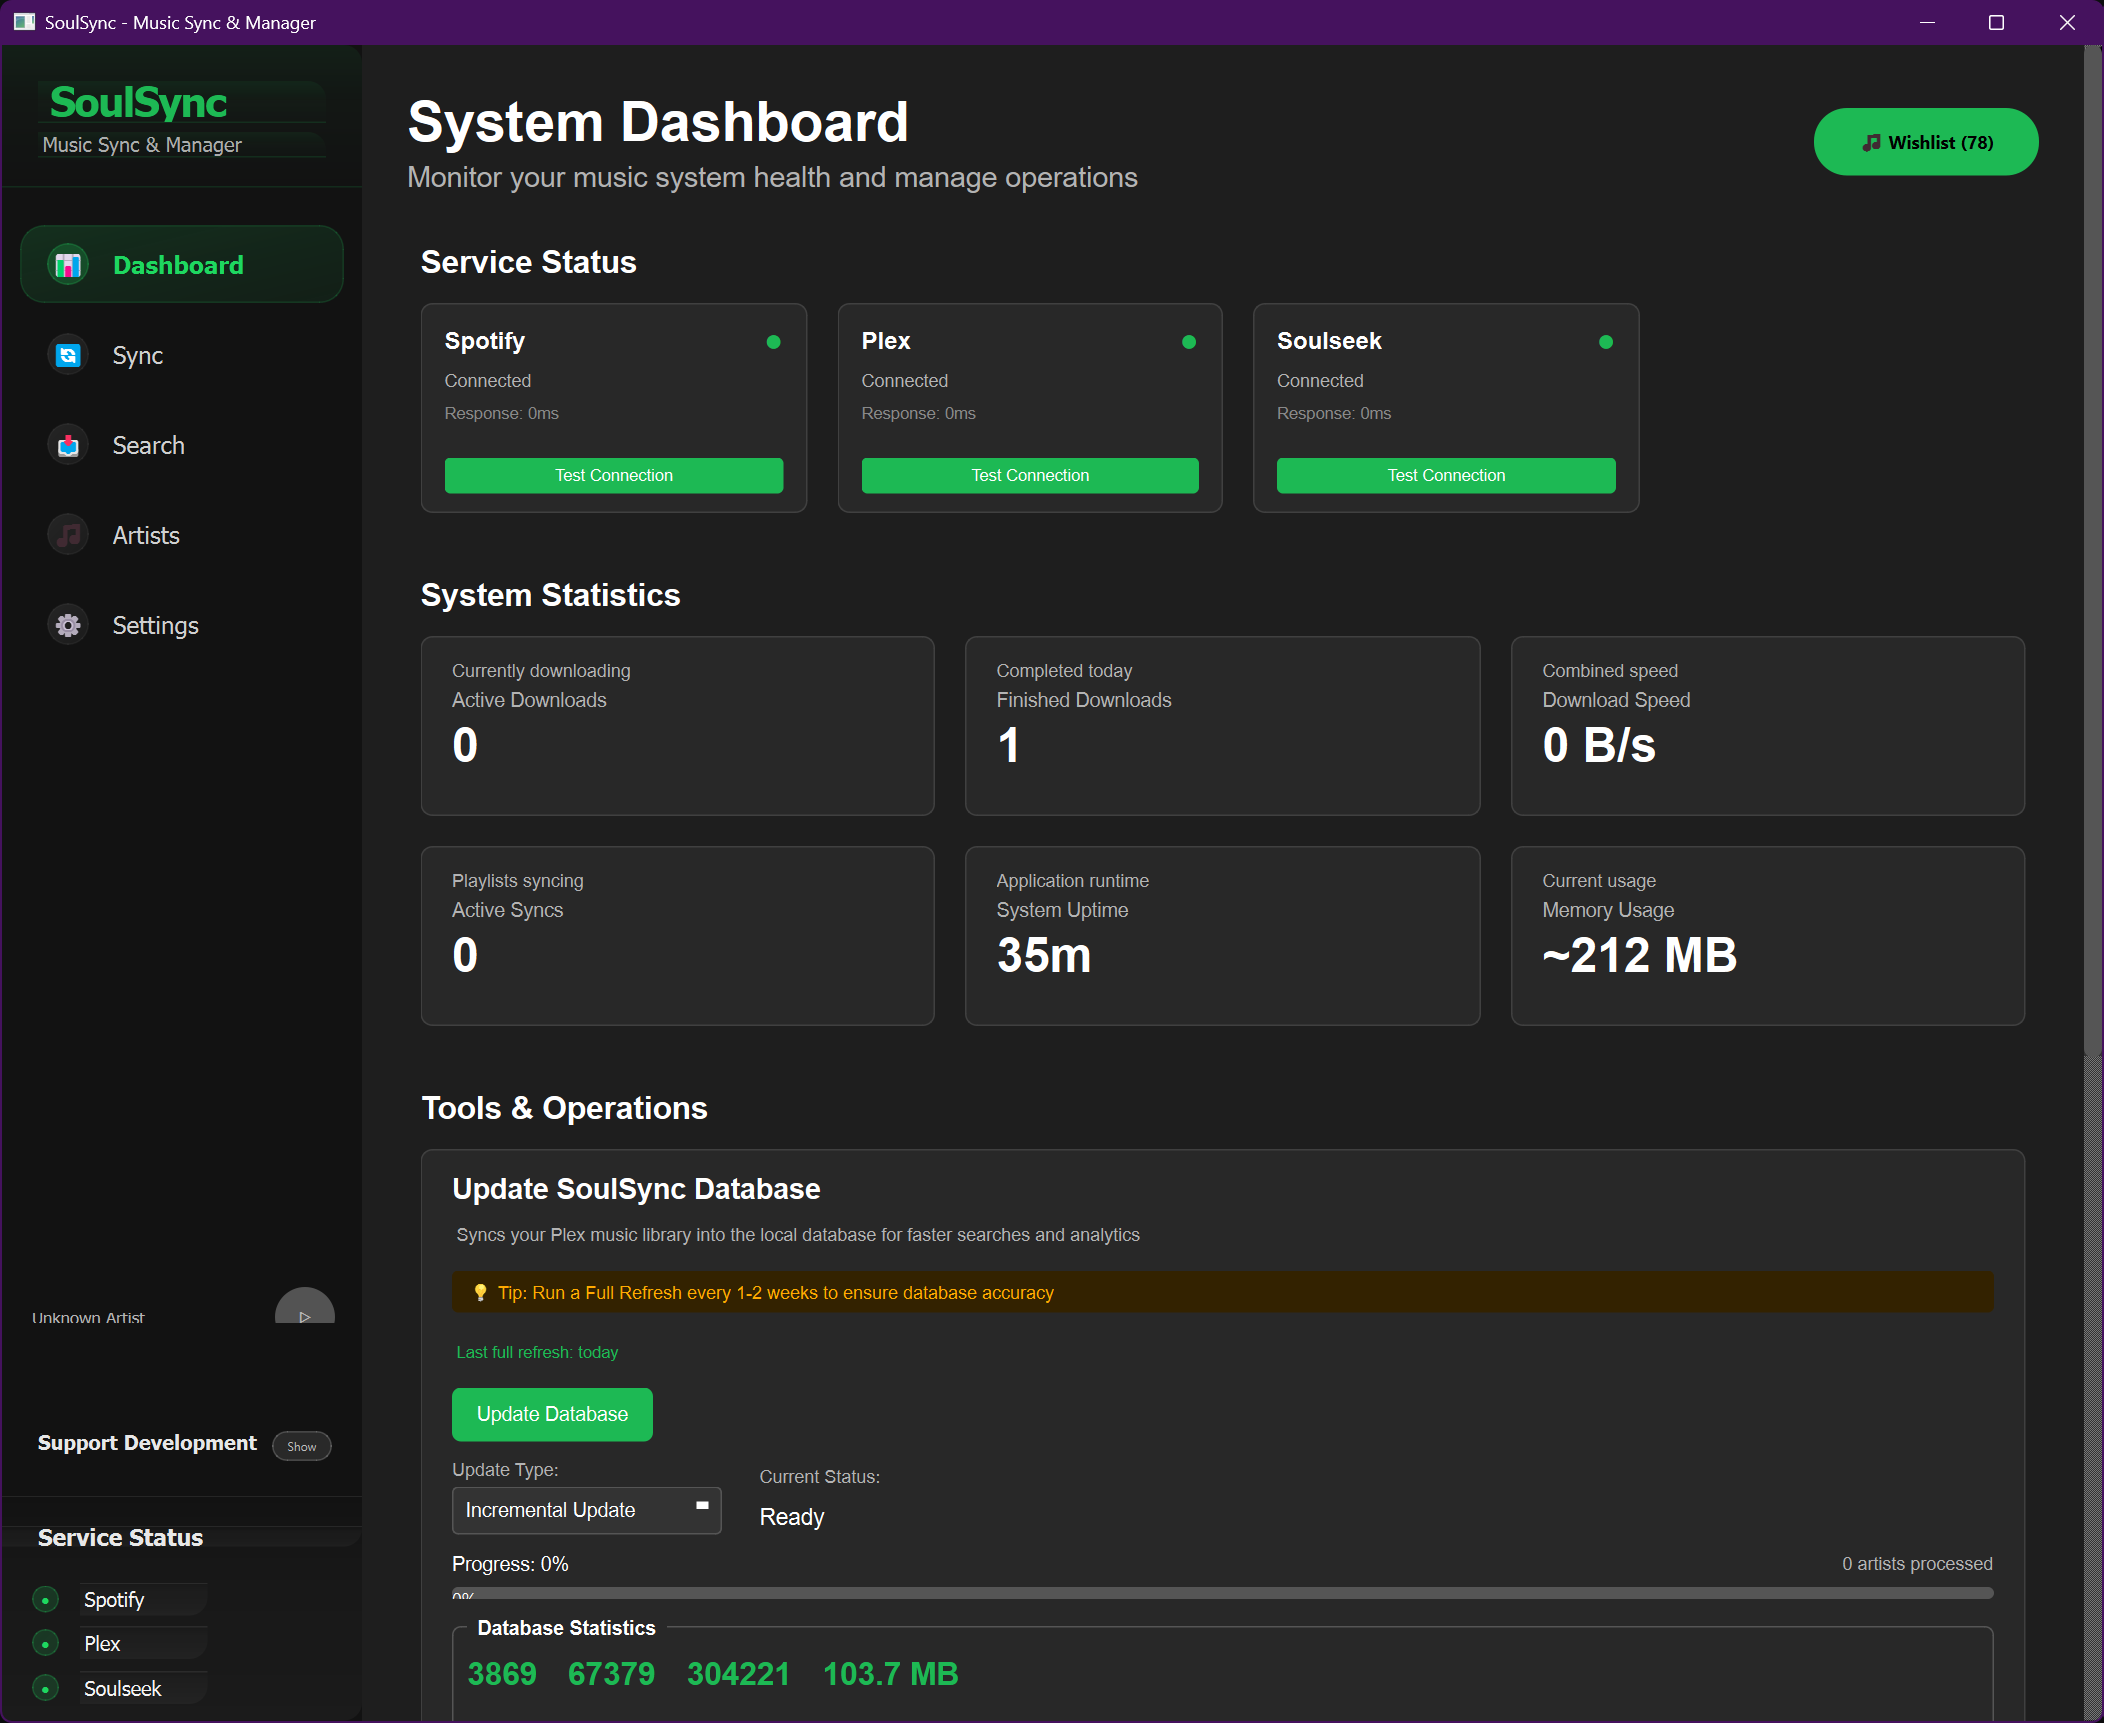Click 'Connected' text in the Spotify card
Screen dimensions: 2104x1723
[x=488, y=381]
